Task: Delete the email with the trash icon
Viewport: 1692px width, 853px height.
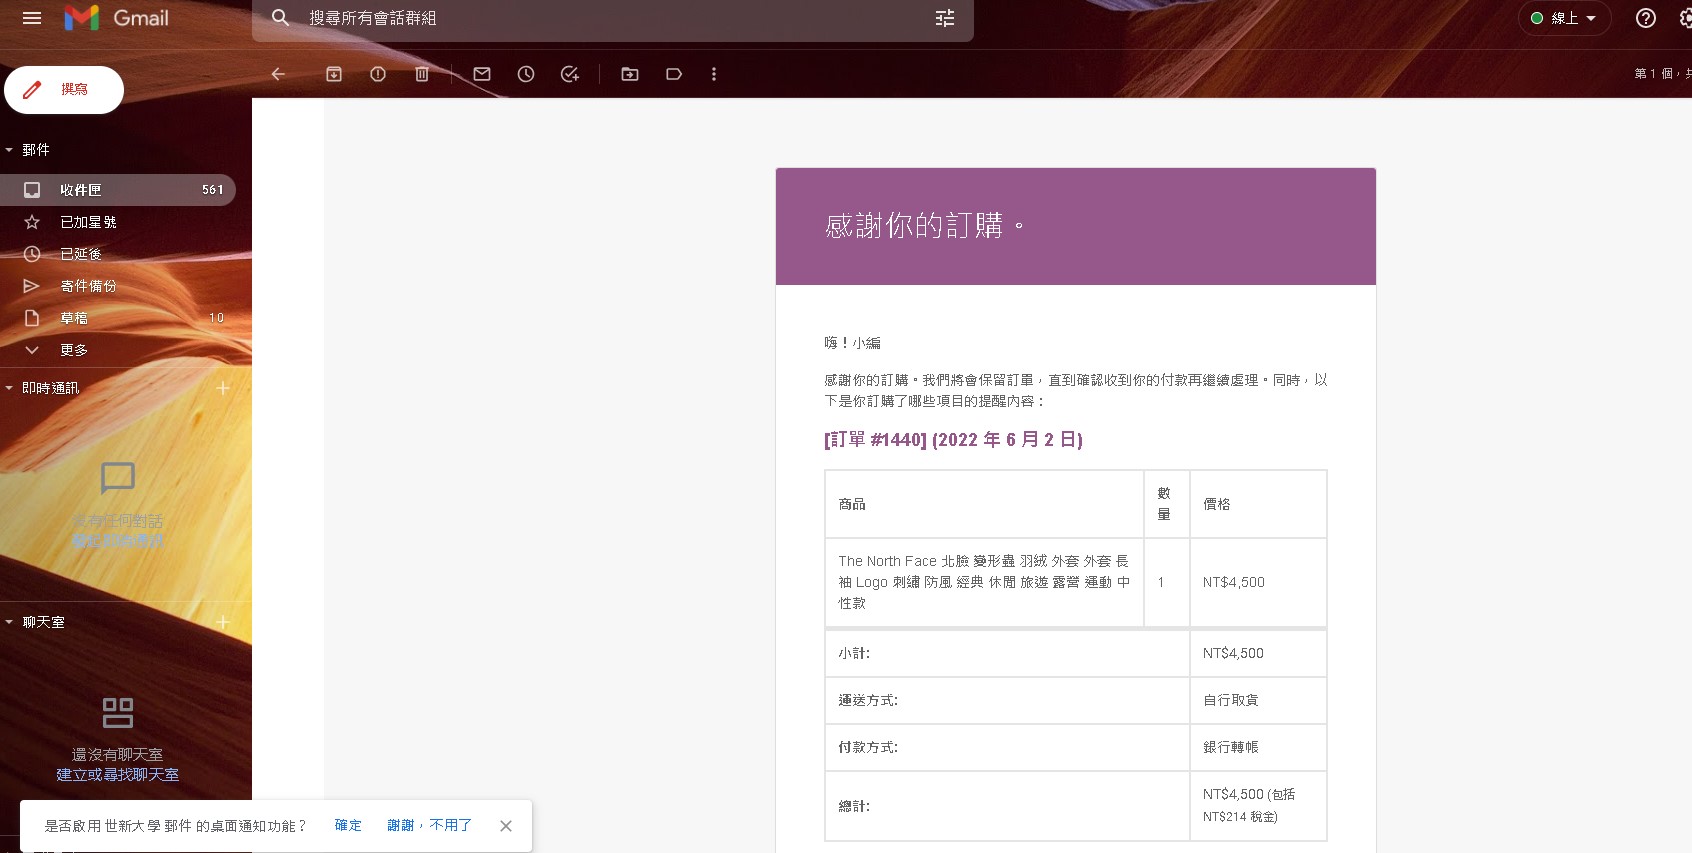Action: click(x=422, y=74)
